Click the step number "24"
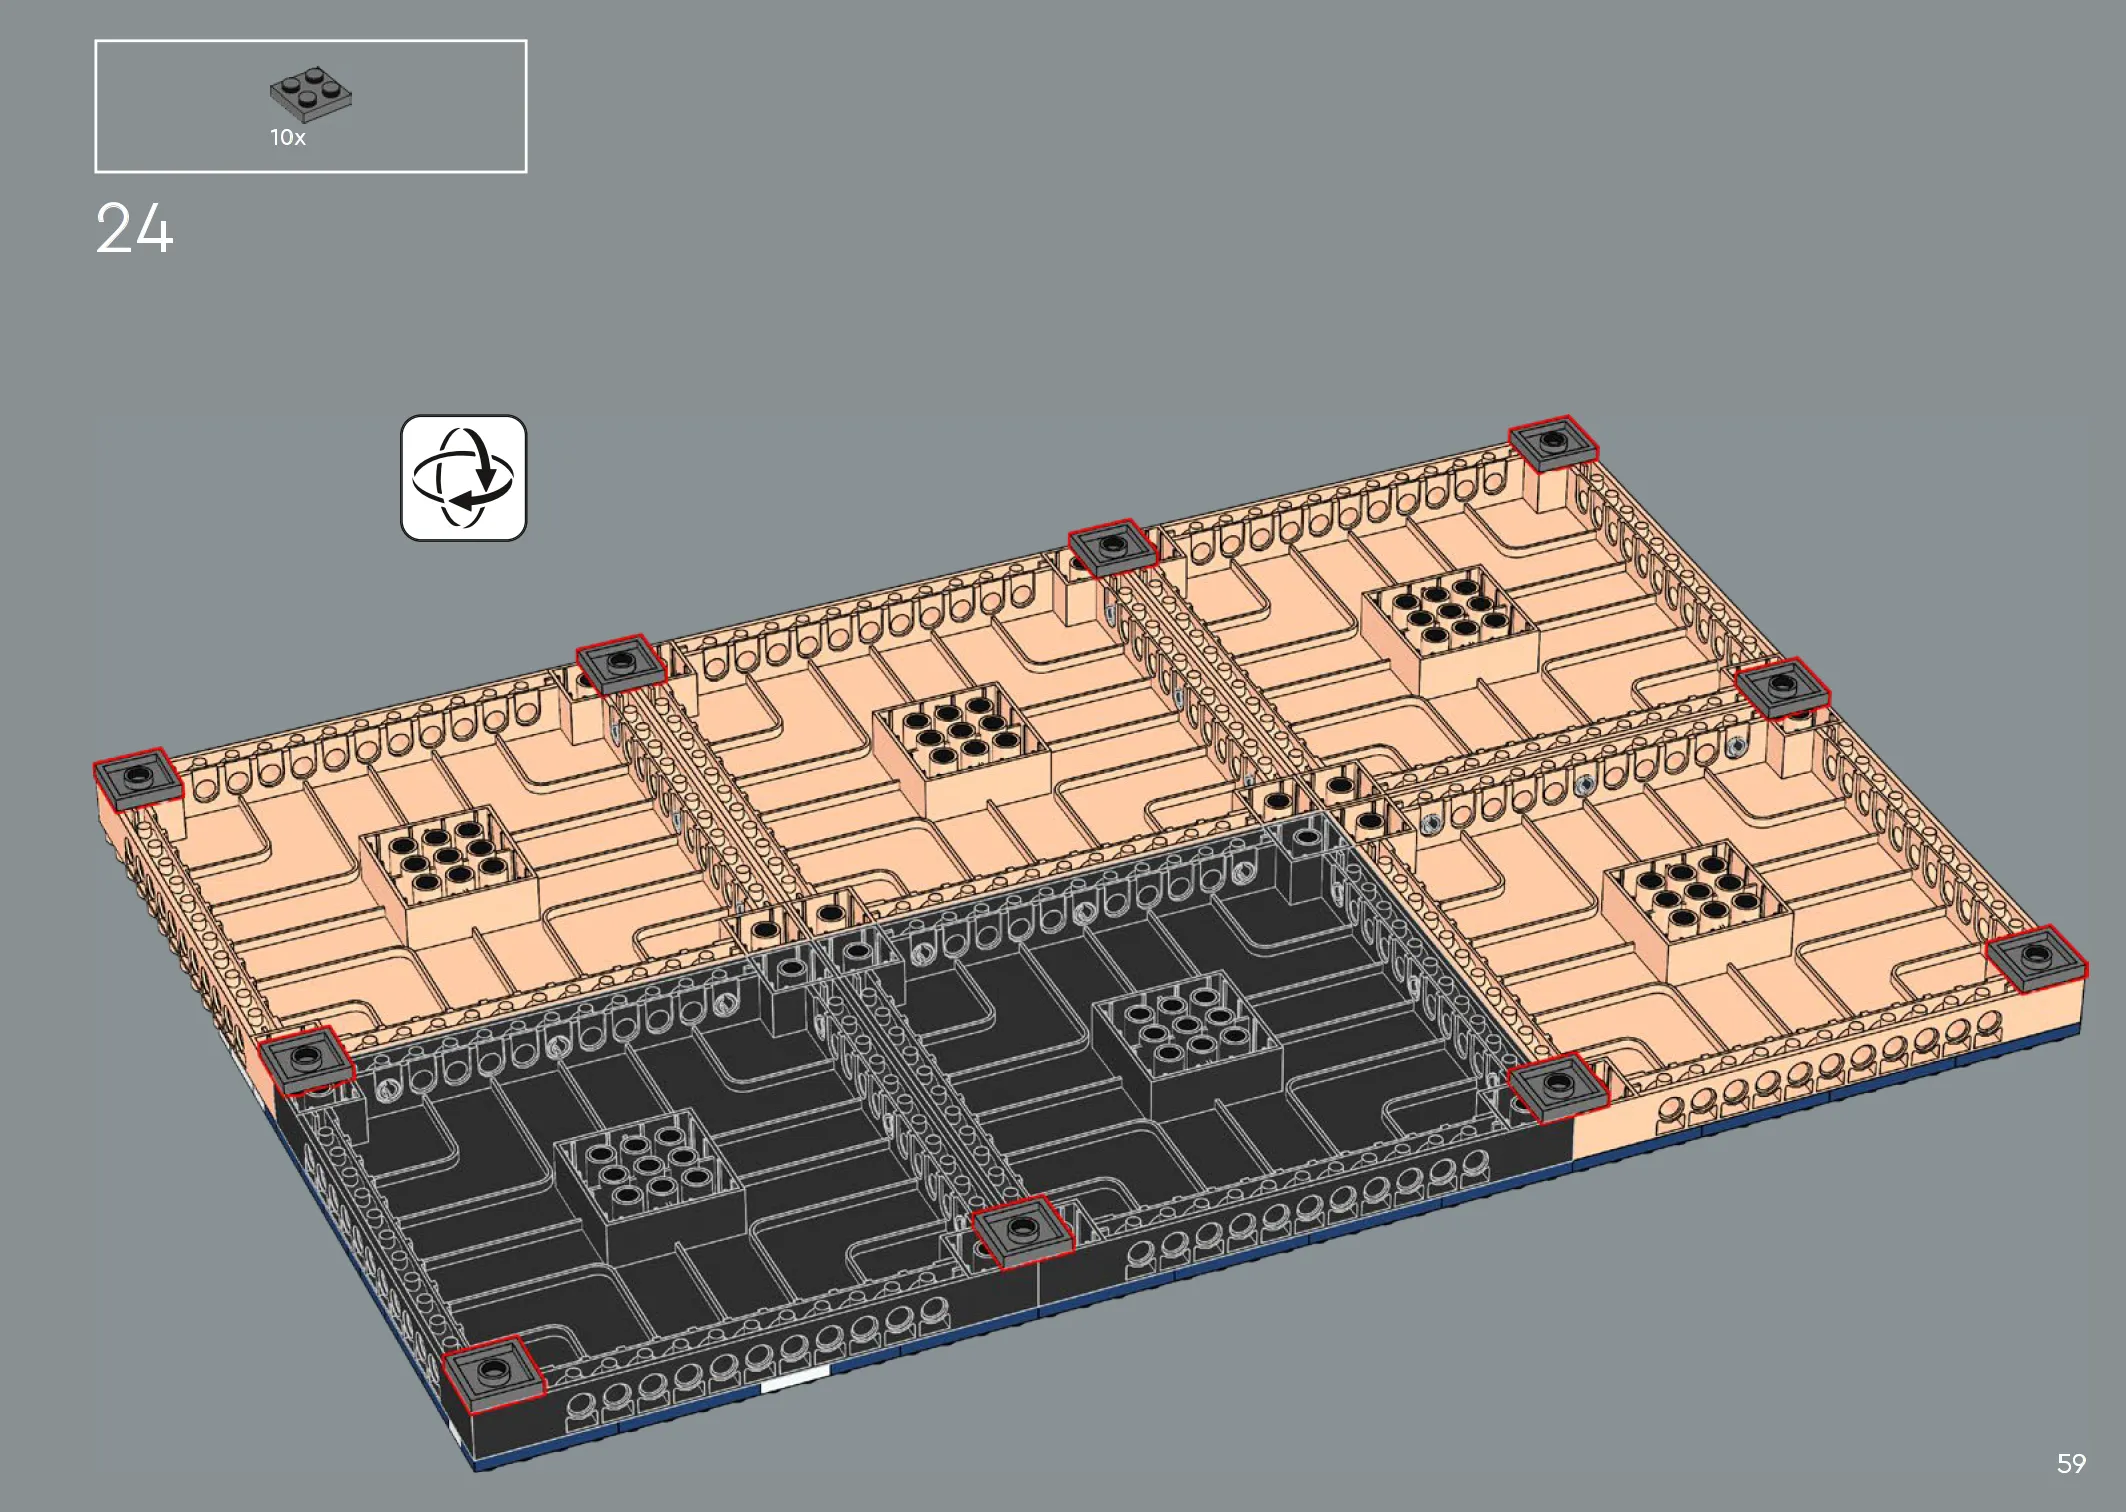 click(134, 229)
